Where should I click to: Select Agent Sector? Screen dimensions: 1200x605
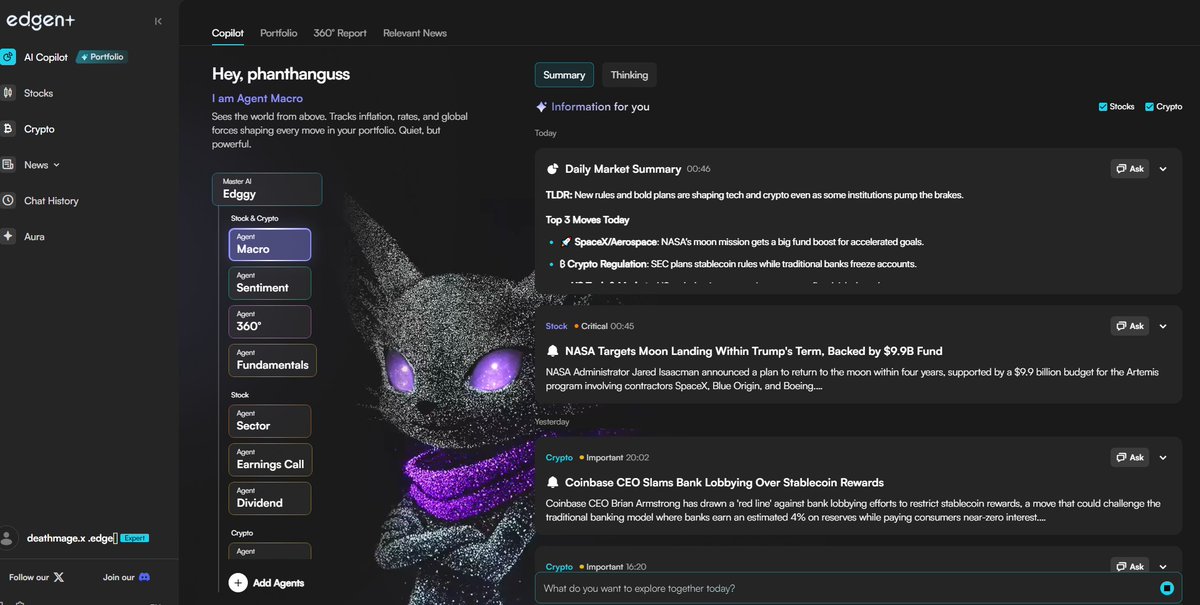pos(270,421)
